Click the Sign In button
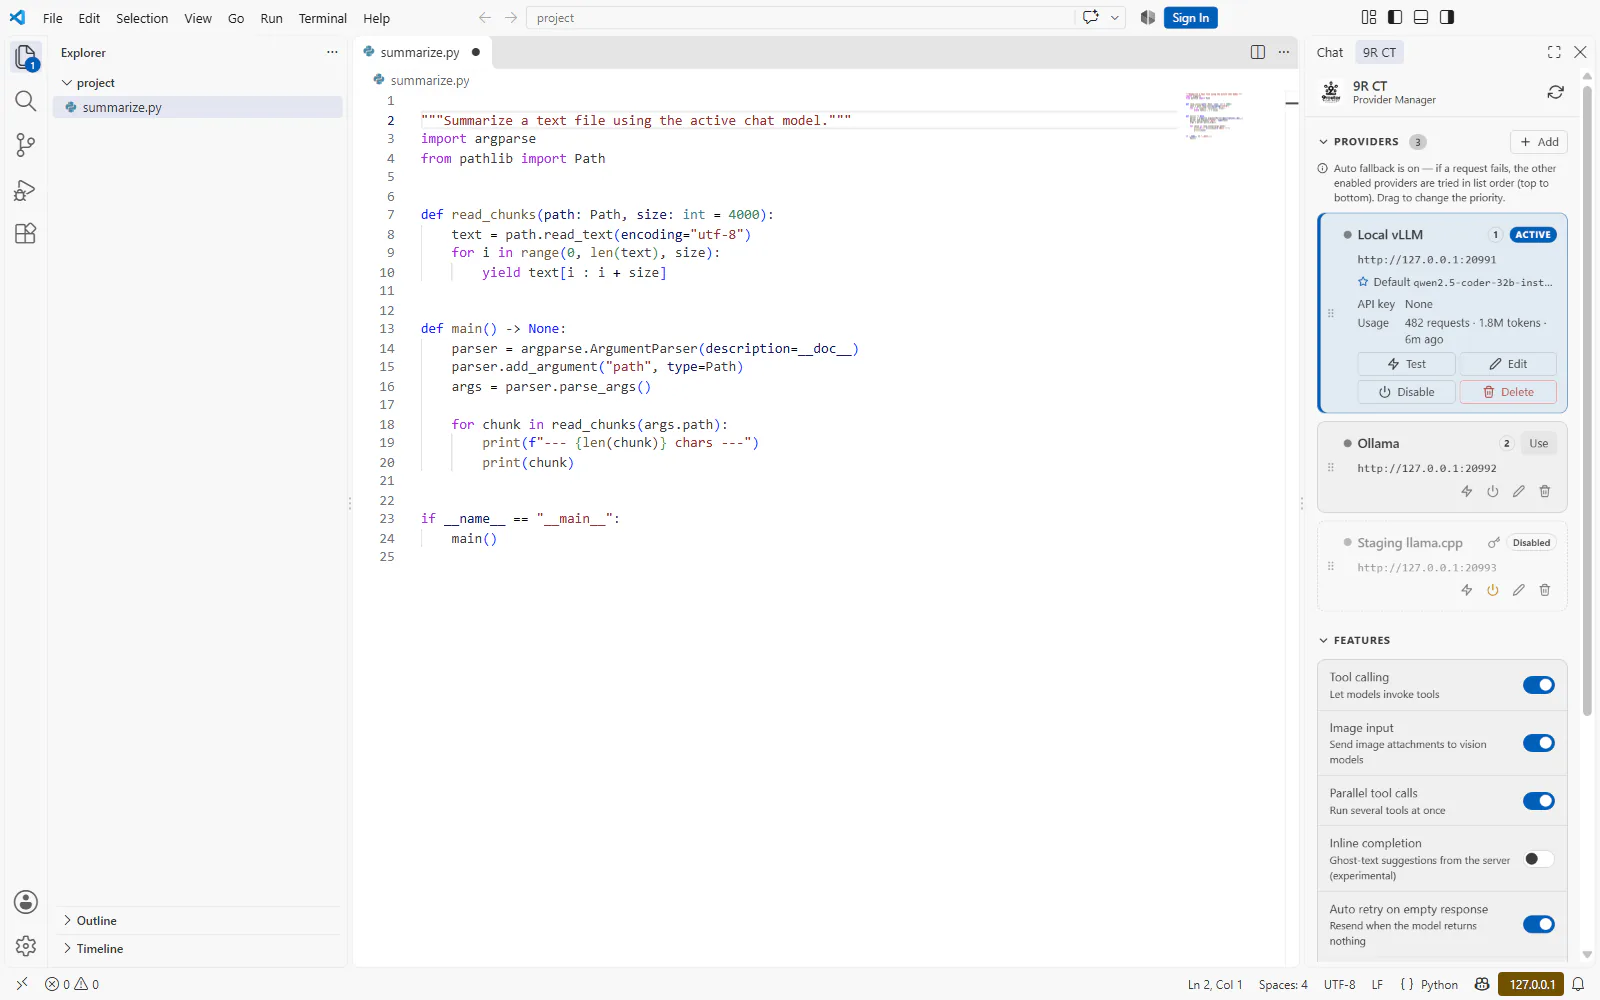1600x1000 pixels. (x=1190, y=17)
